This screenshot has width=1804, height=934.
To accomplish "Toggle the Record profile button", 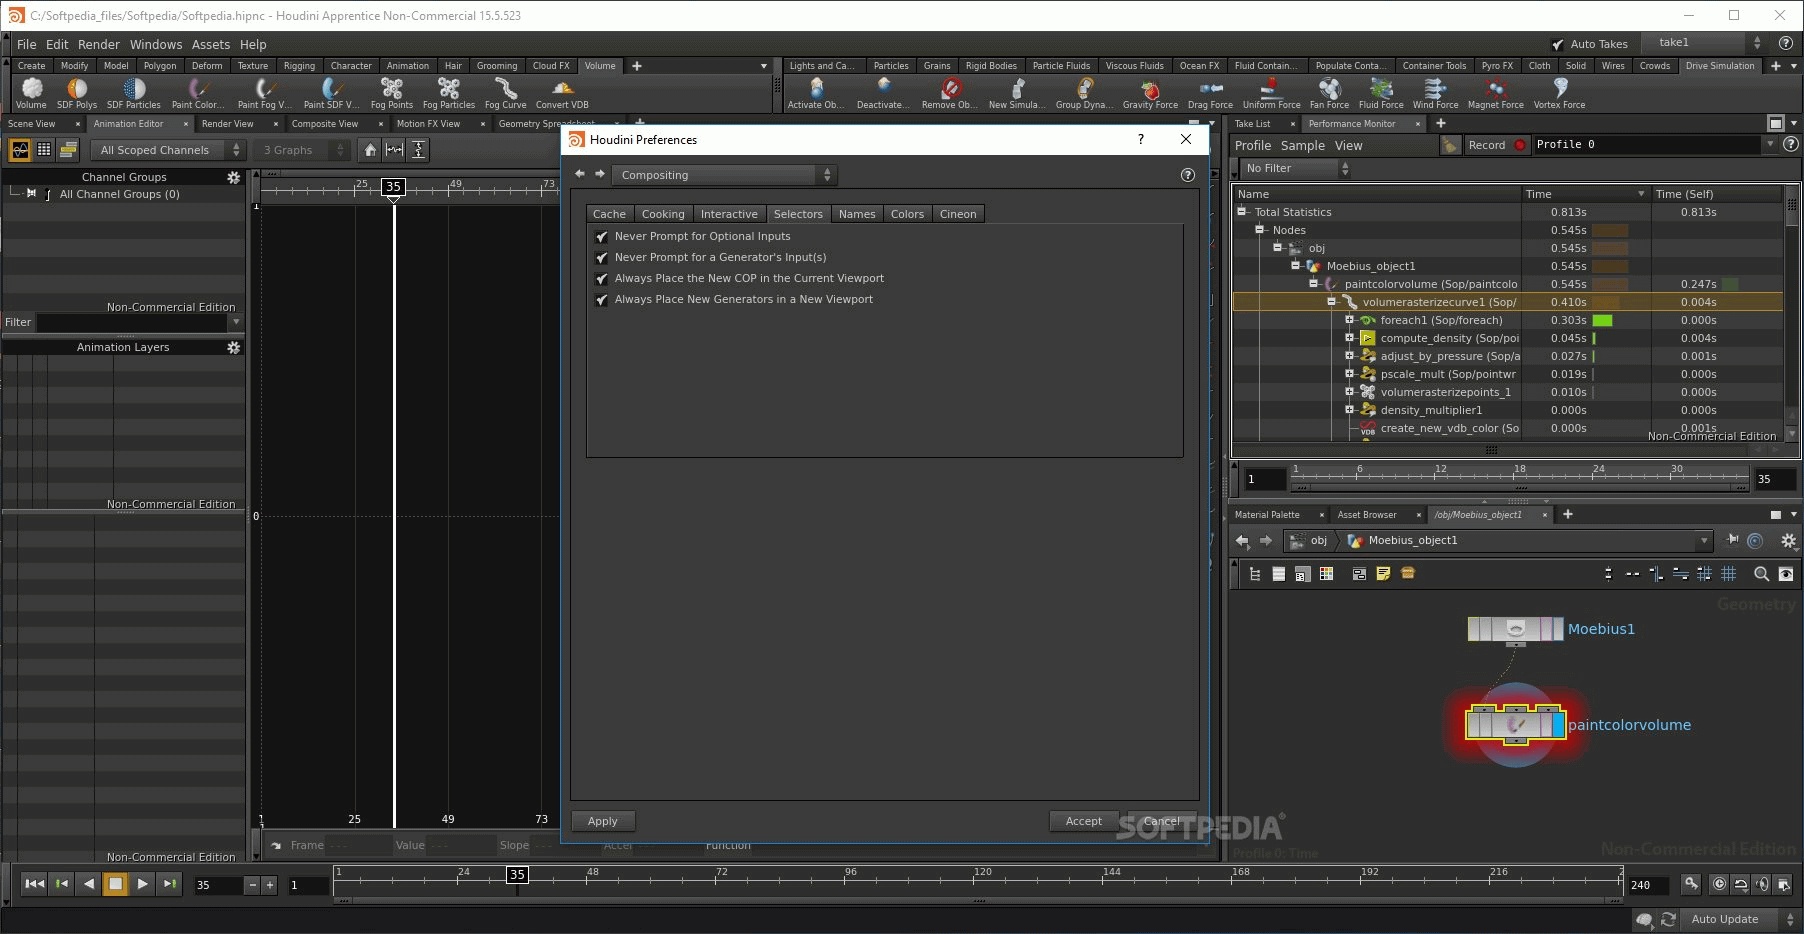I will point(1497,145).
